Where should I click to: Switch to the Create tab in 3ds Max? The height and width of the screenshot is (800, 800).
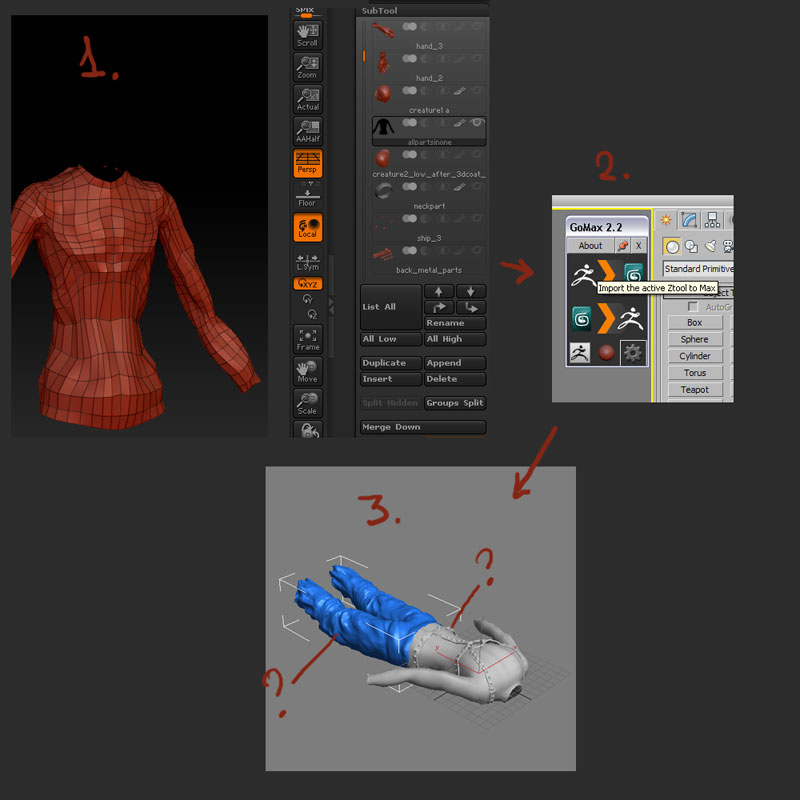coord(666,220)
